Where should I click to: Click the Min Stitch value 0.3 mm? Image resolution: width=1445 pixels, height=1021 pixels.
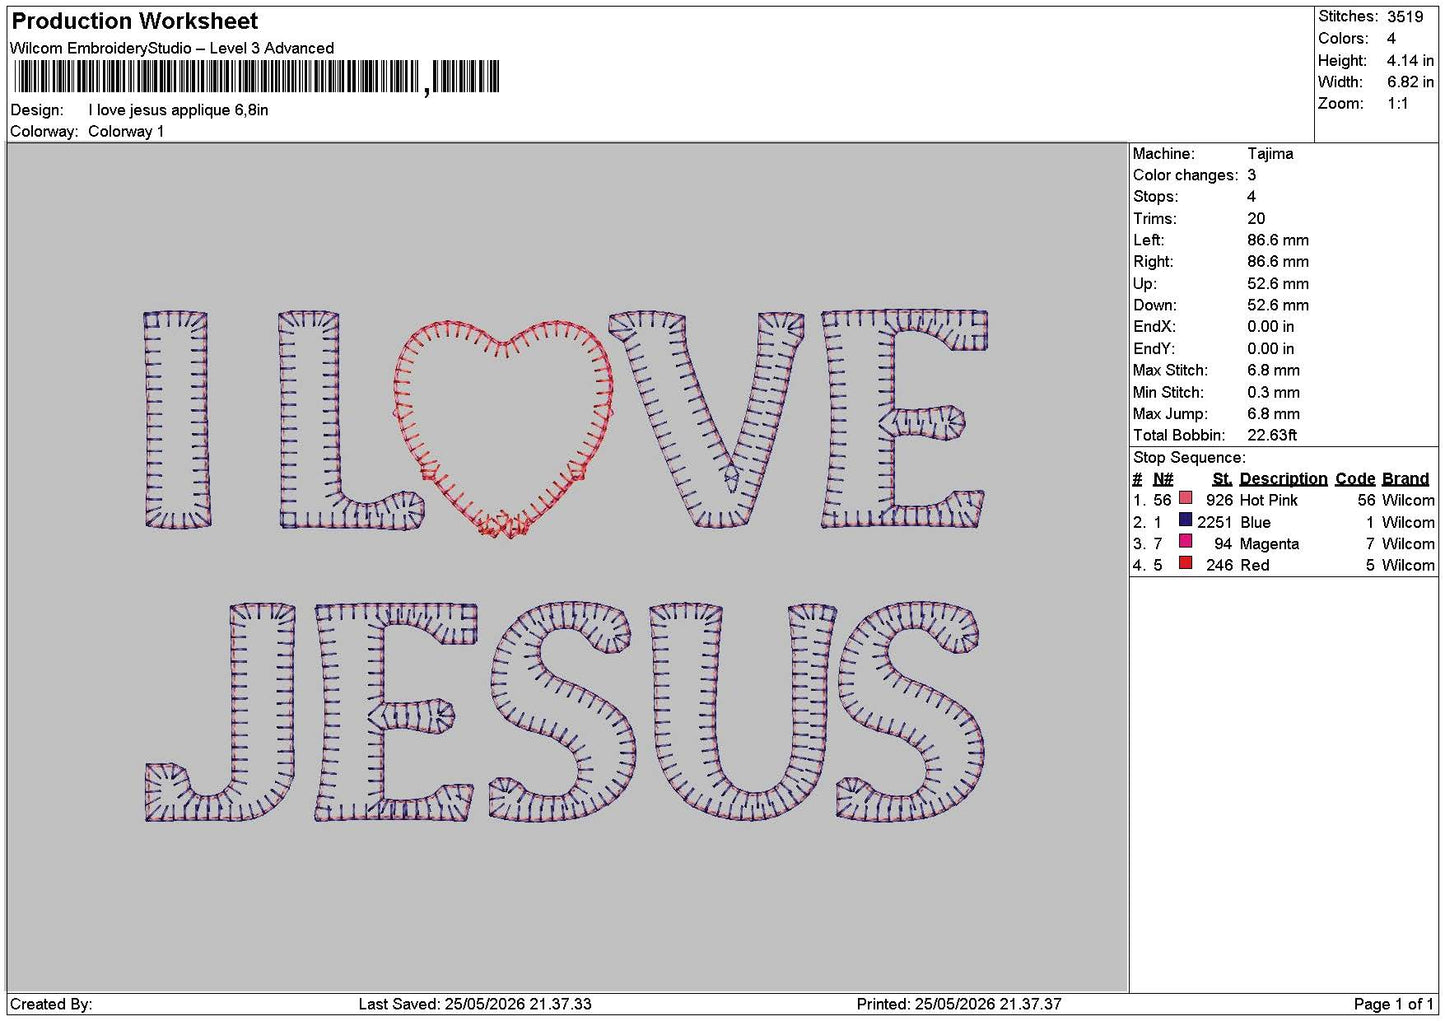(1274, 392)
